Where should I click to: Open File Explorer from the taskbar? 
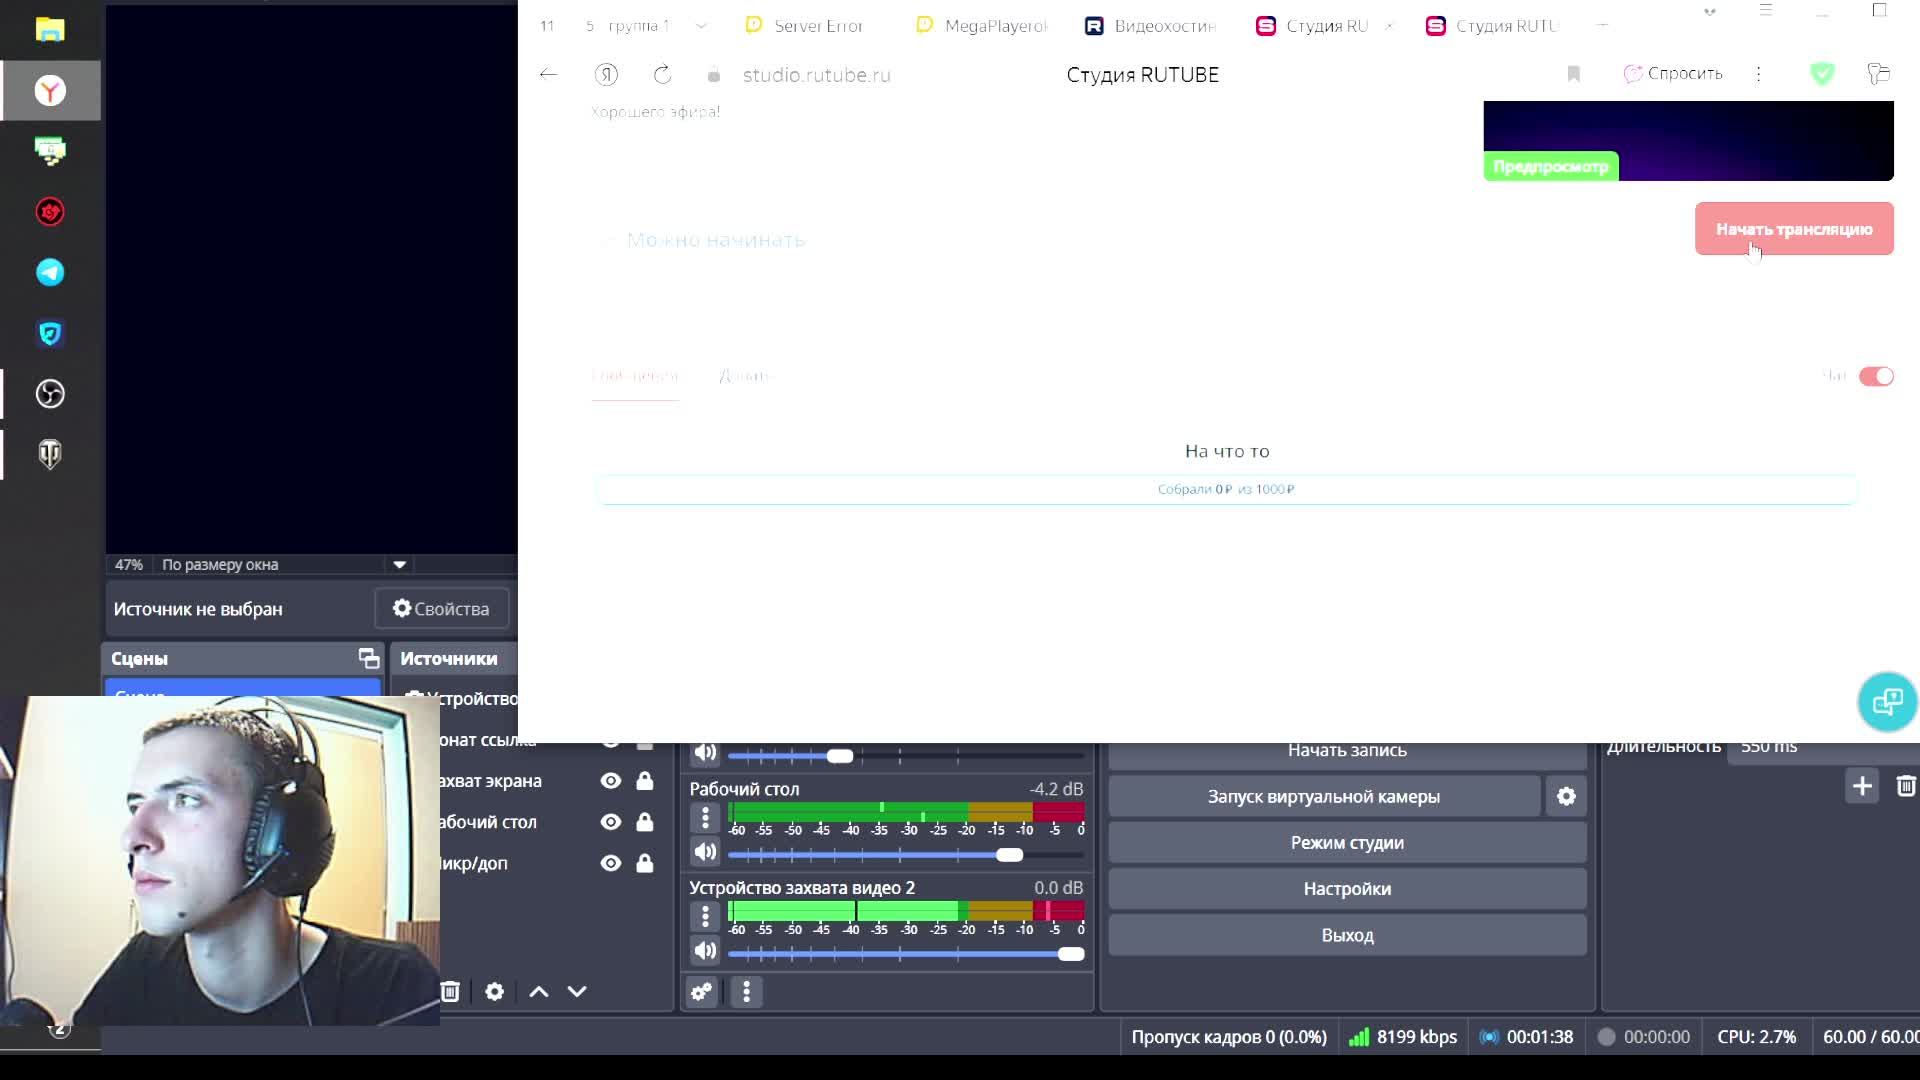(50, 30)
